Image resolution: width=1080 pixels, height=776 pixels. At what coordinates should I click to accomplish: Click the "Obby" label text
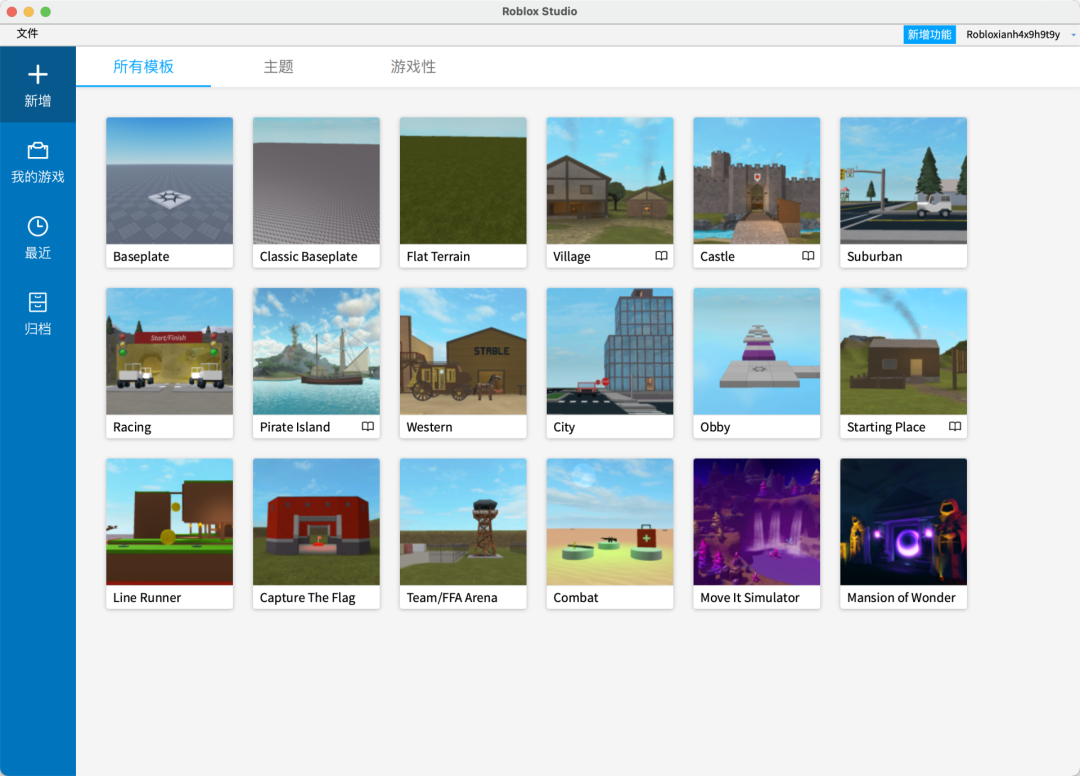[715, 428]
